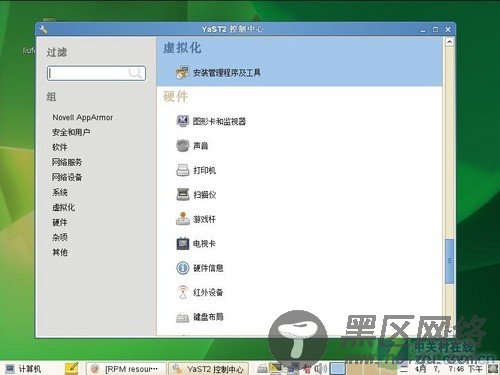Screen dimensions: 500x375
Task: Select the 软件 group
Action: [x=60, y=147]
